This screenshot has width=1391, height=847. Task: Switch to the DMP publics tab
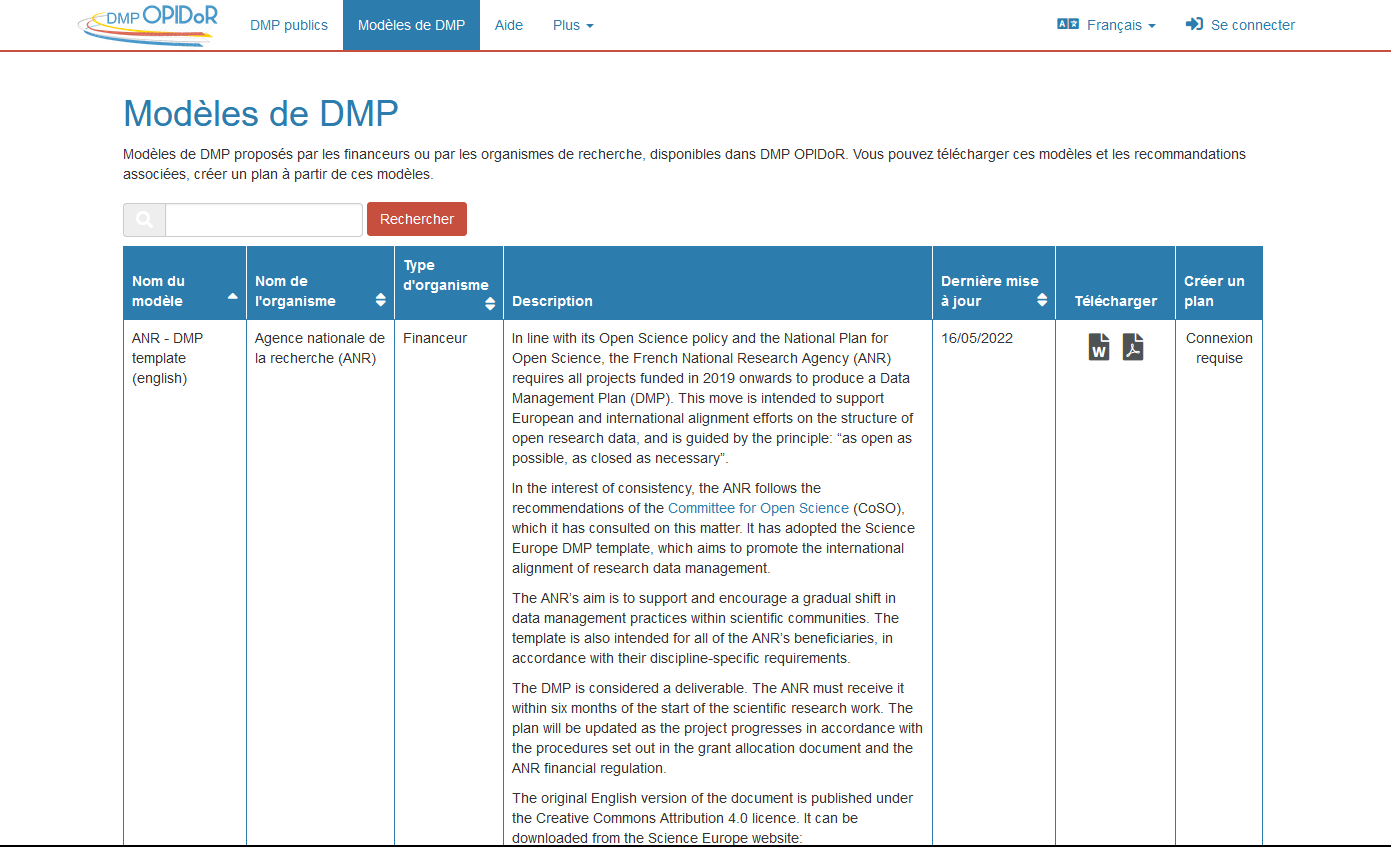pos(289,25)
